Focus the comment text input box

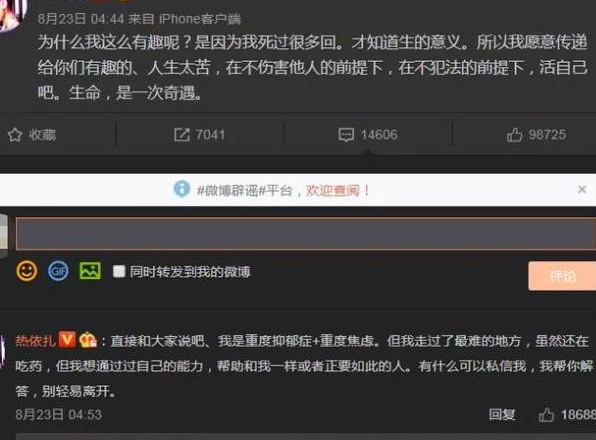point(306,234)
